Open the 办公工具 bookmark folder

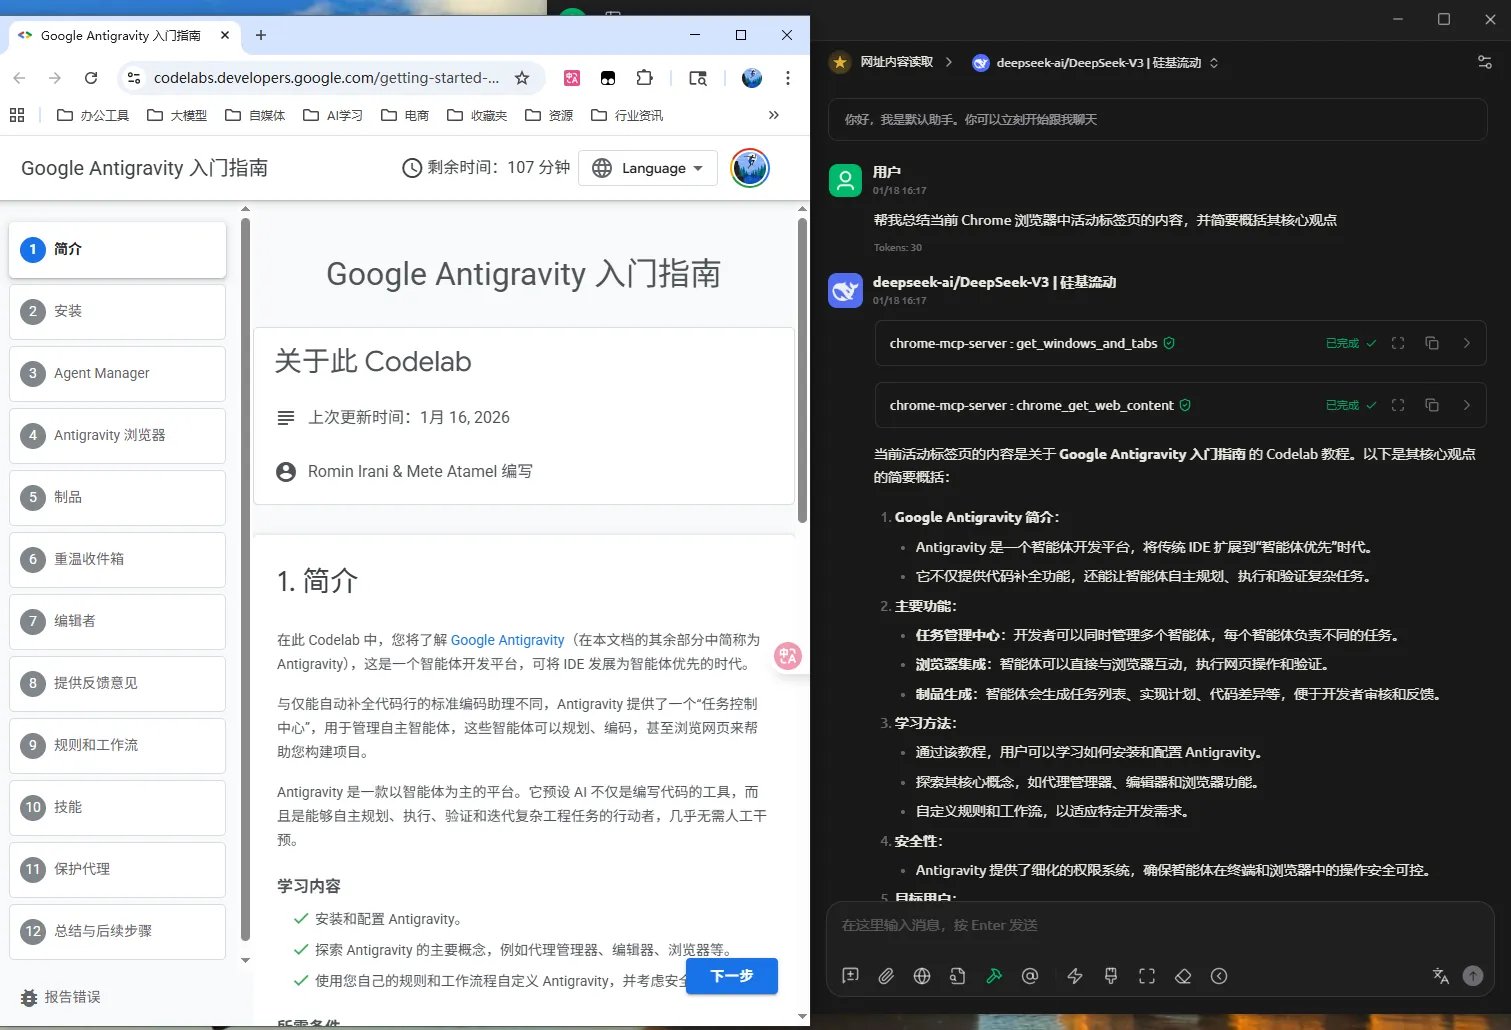(x=93, y=115)
